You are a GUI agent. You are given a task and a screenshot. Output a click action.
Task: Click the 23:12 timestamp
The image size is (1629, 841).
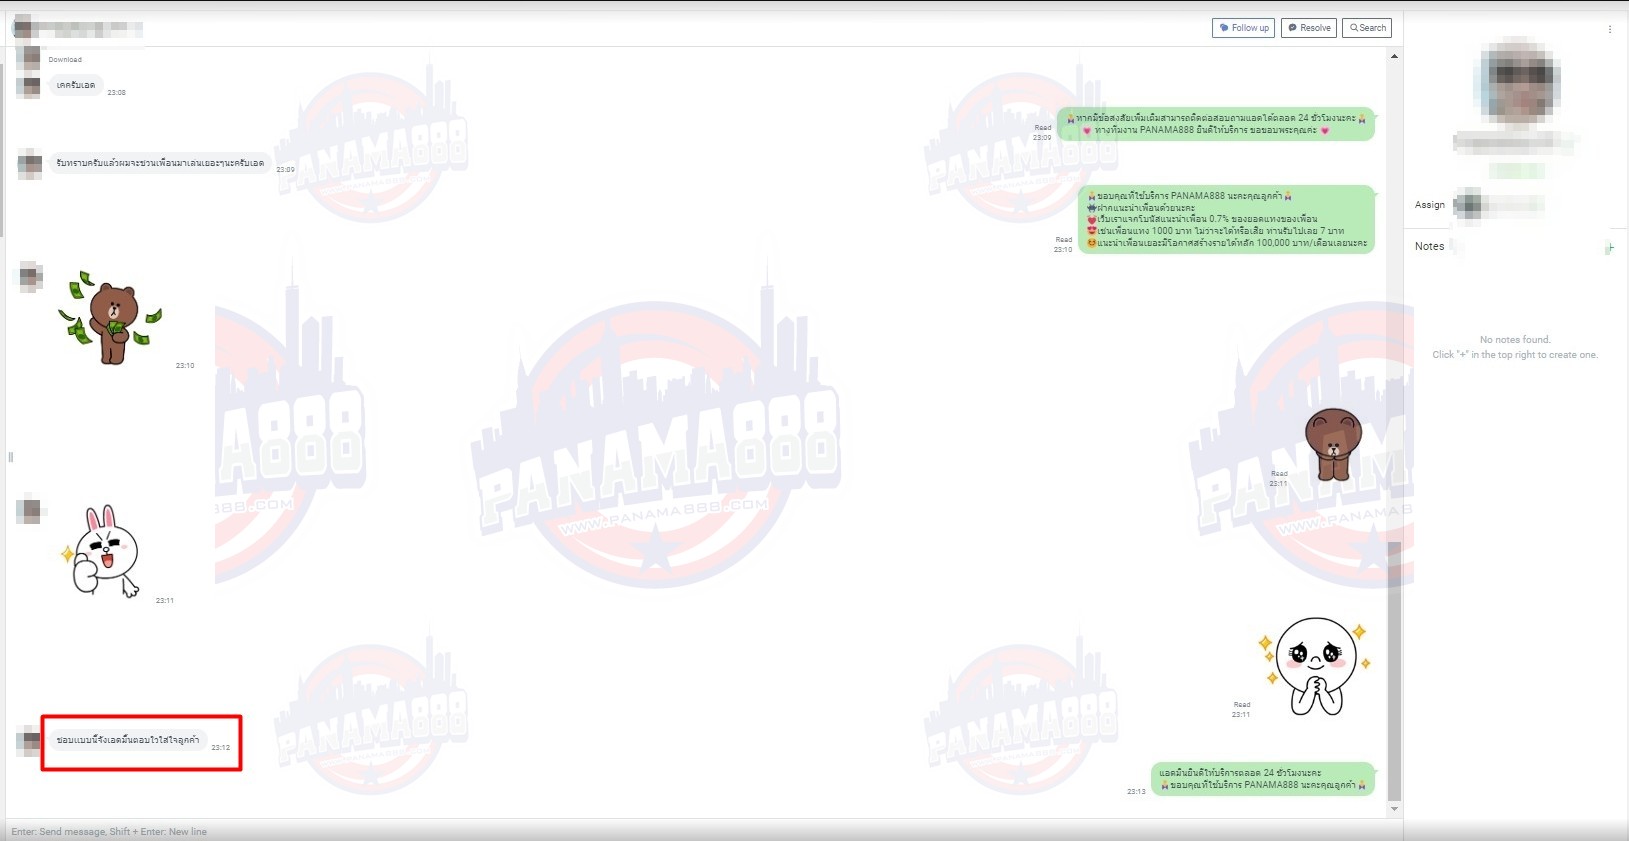tap(220, 748)
